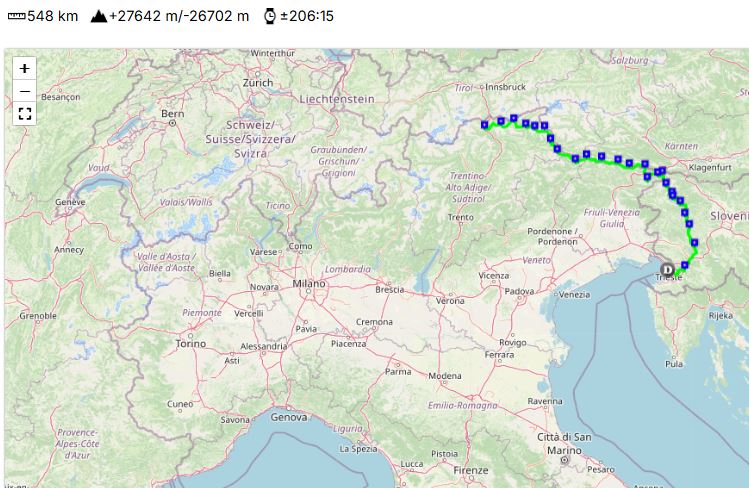Zoom out of the map
This screenshot has height=488, width=749.
pos(25,91)
